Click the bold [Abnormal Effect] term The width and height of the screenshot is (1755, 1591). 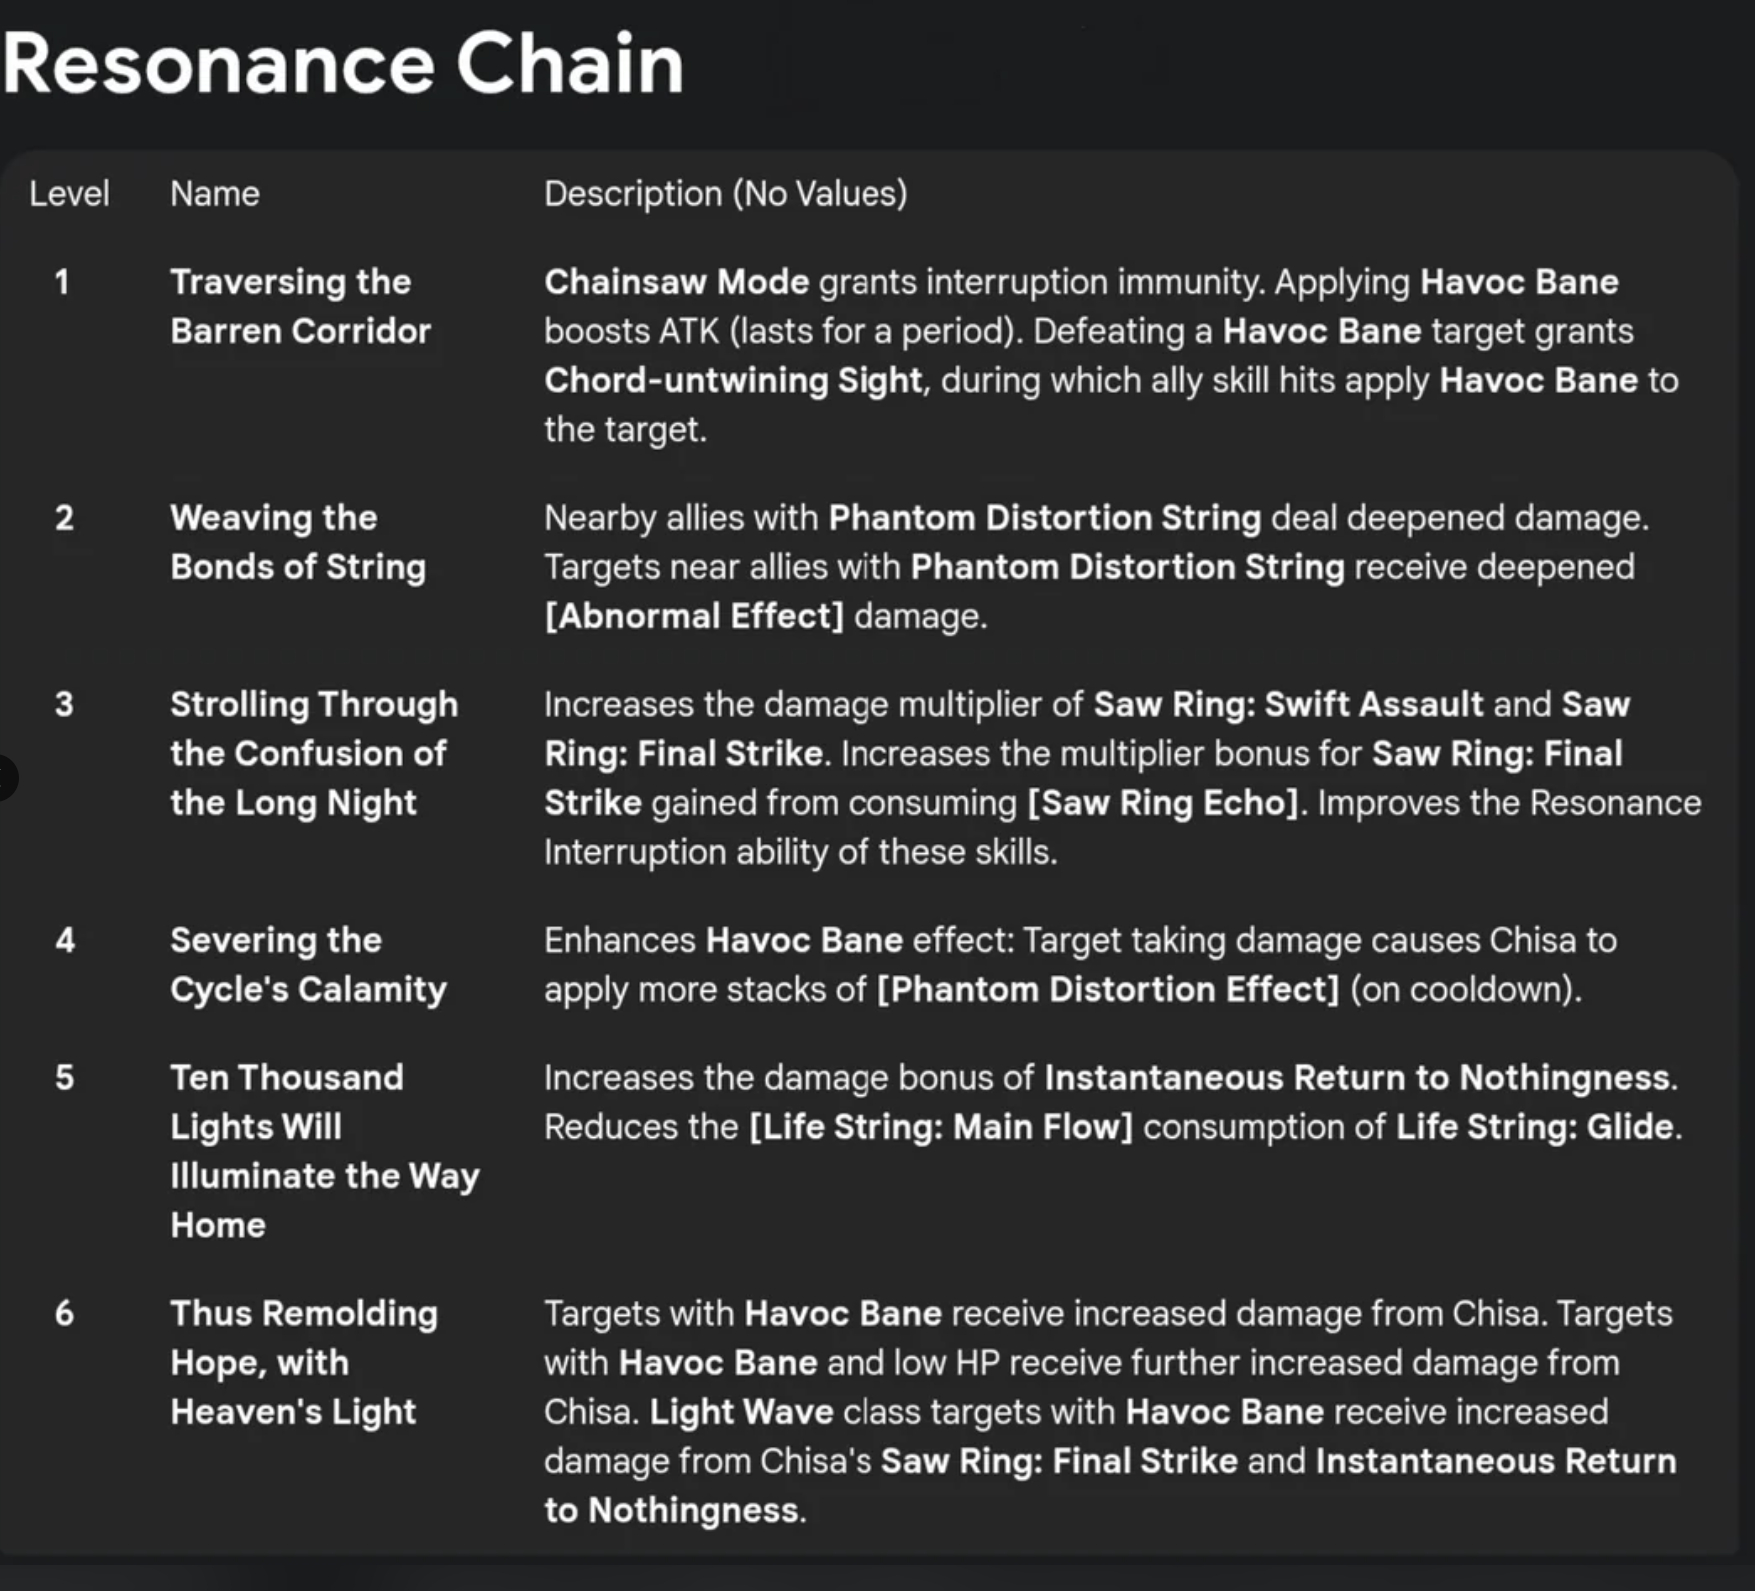pos(694,616)
